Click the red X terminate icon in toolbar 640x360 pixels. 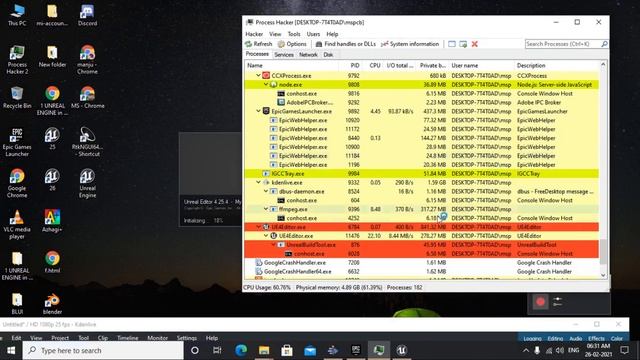point(475,44)
